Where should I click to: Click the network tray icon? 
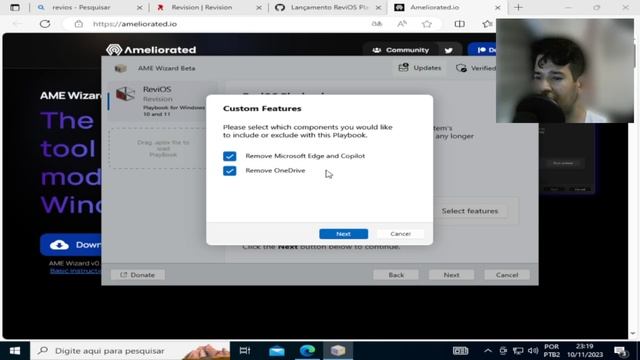tap(518, 351)
